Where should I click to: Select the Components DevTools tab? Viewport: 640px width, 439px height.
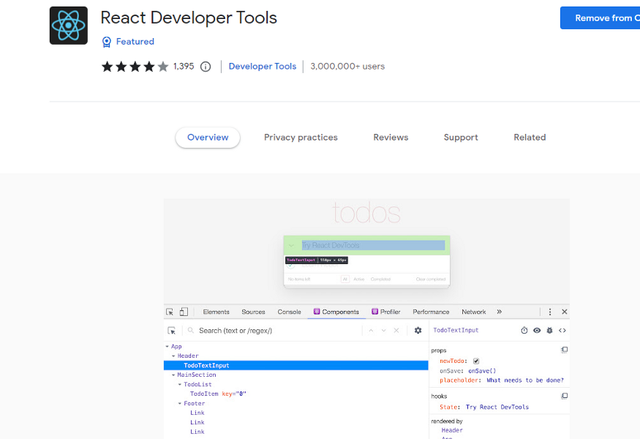[336, 312]
